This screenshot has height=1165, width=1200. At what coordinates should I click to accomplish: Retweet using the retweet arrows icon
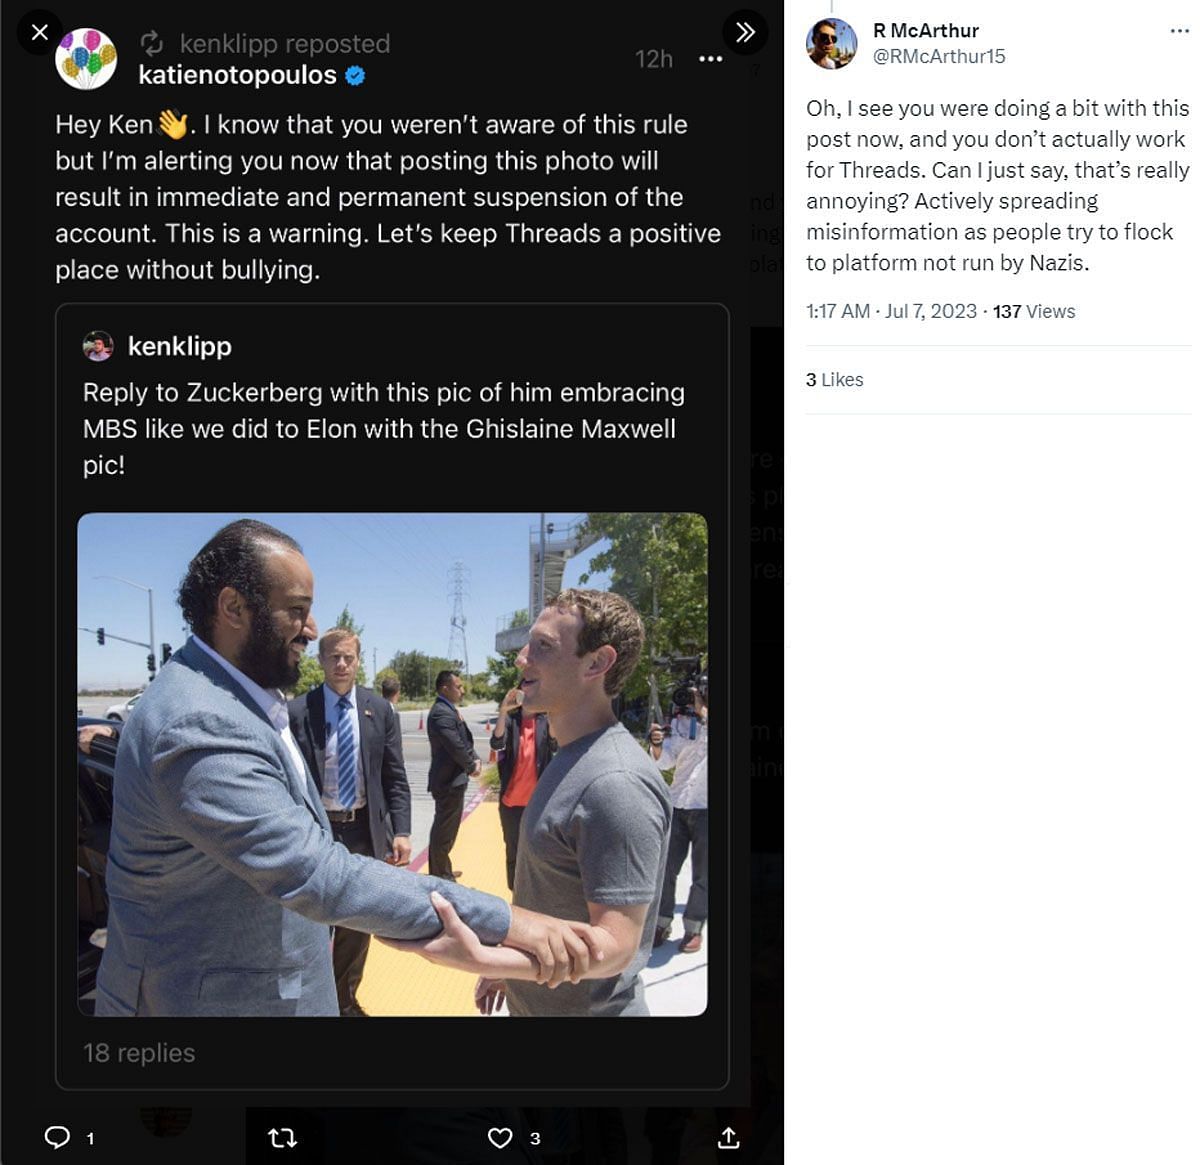[283, 1137]
